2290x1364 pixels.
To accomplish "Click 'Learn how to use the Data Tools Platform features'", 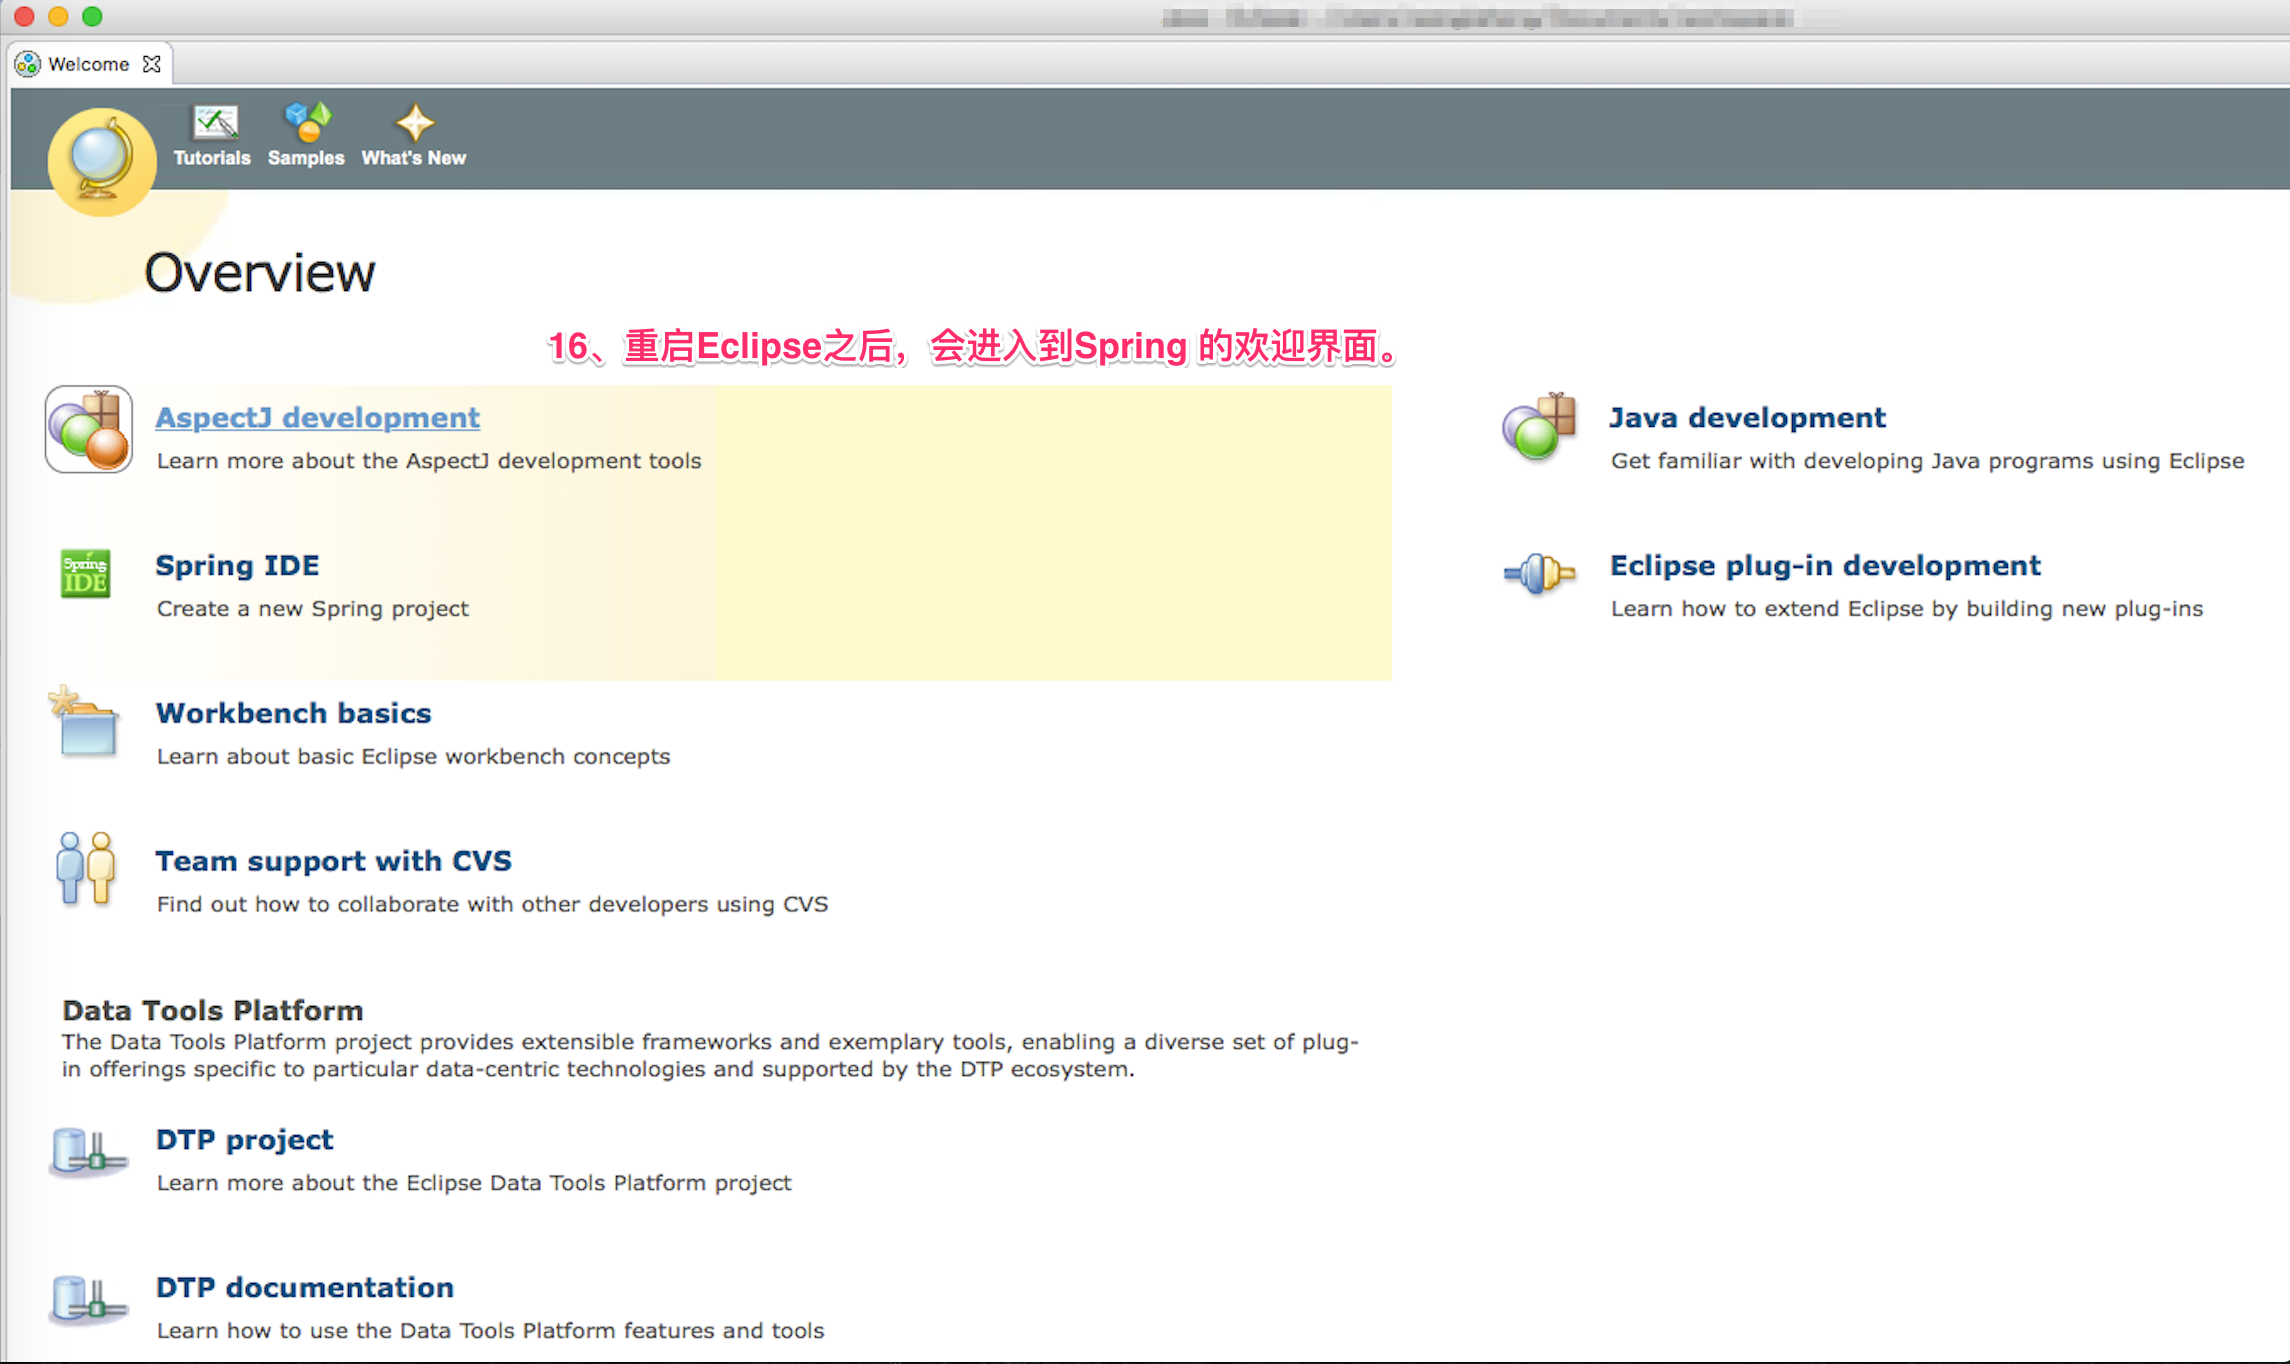I will pyautogui.click(x=490, y=1331).
